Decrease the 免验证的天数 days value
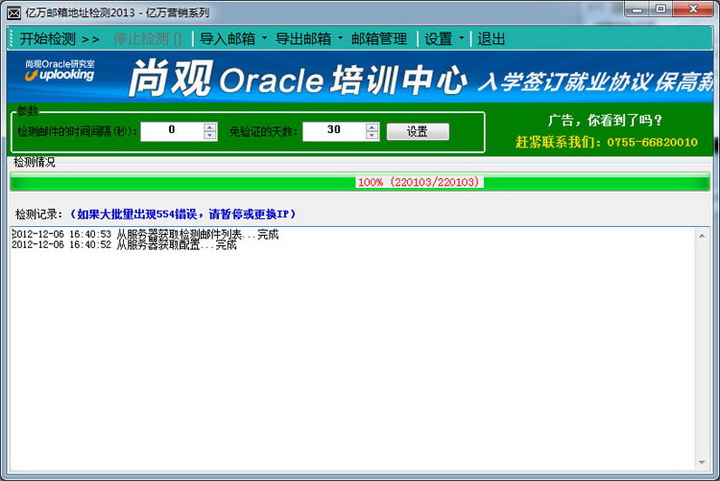The width and height of the screenshot is (720, 481). click(x=372, y=136)
